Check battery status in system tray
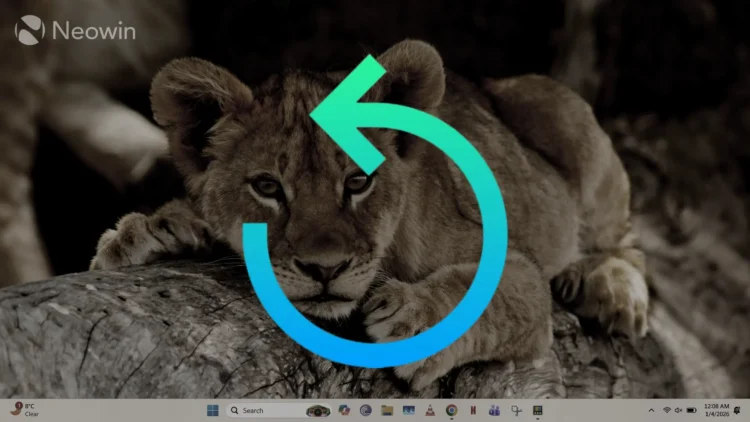This screenshot has width=750, height=422. (692, 410)
